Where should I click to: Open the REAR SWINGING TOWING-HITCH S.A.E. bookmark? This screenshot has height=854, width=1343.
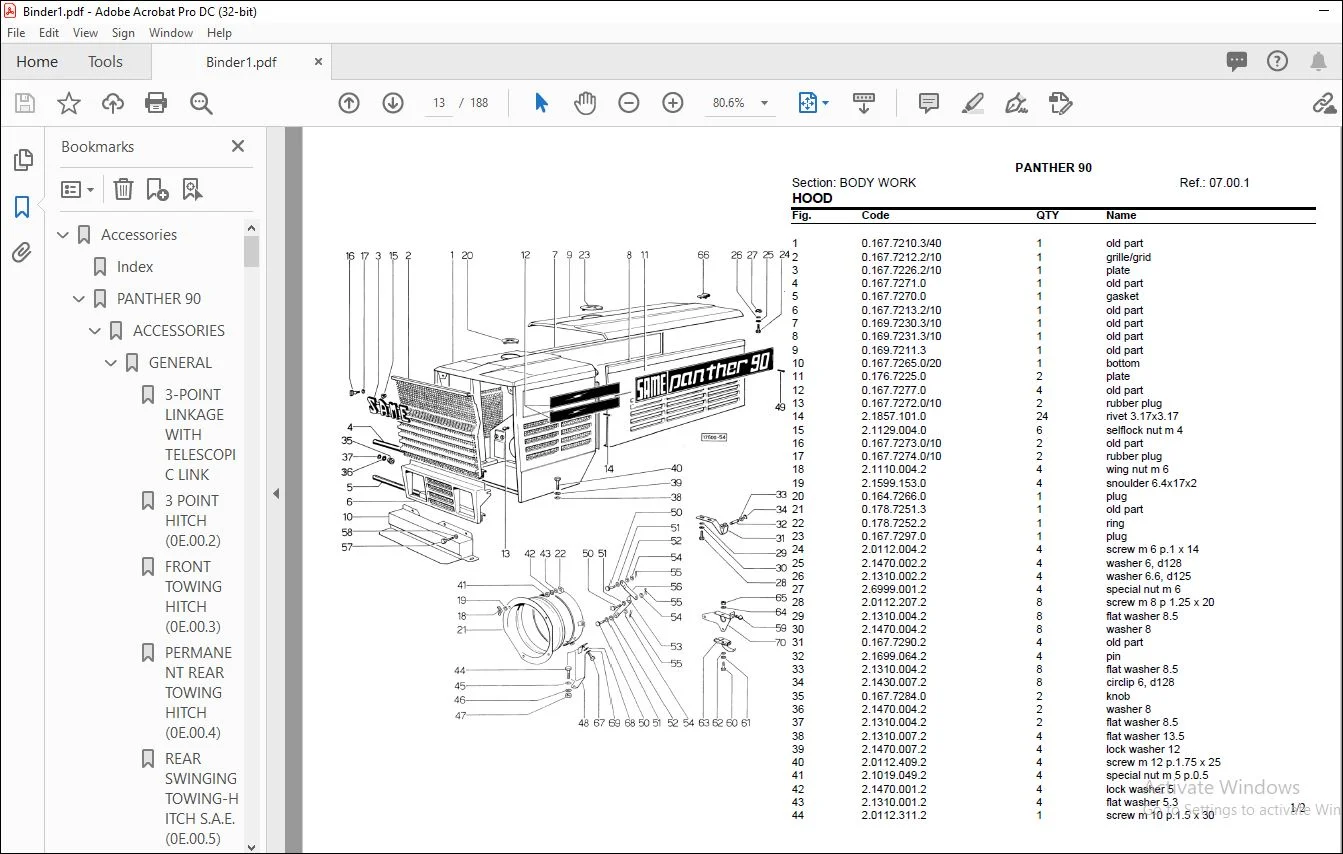(x=201, y=799)
